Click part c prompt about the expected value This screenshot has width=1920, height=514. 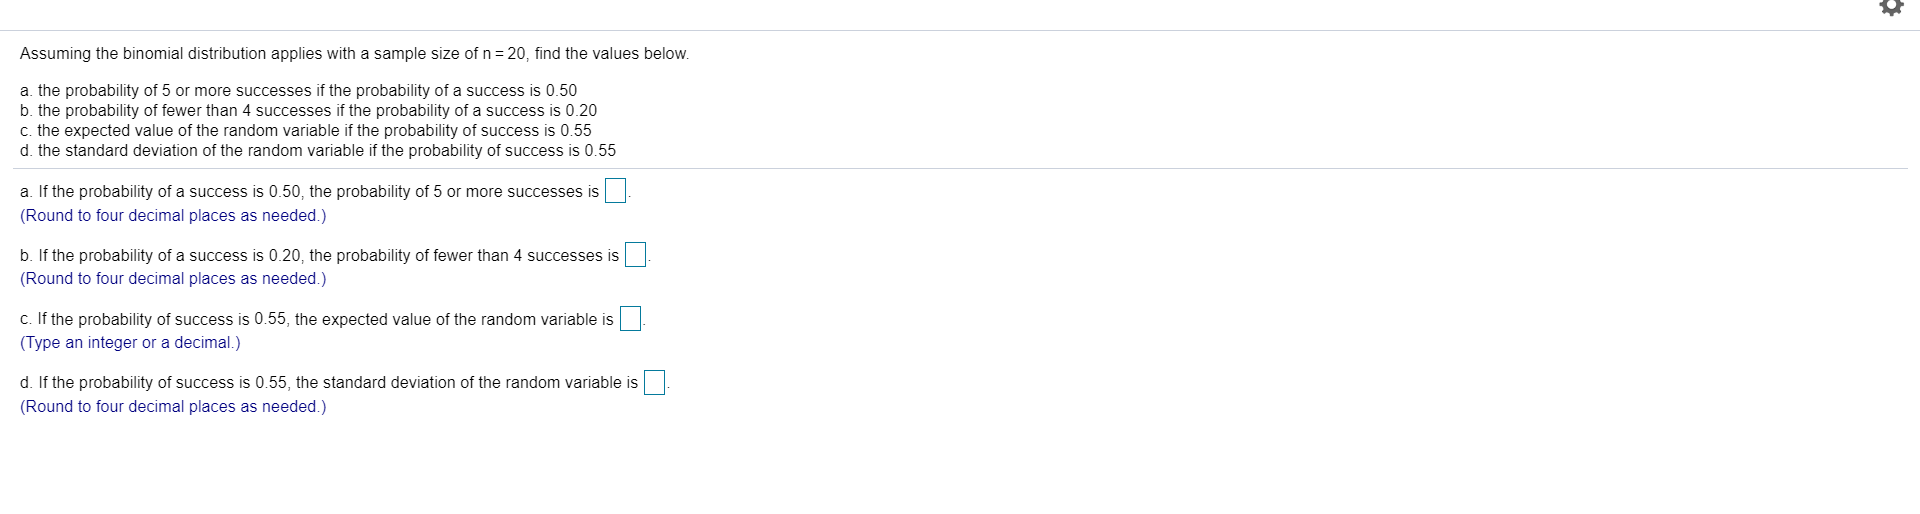tap(316, 320)
